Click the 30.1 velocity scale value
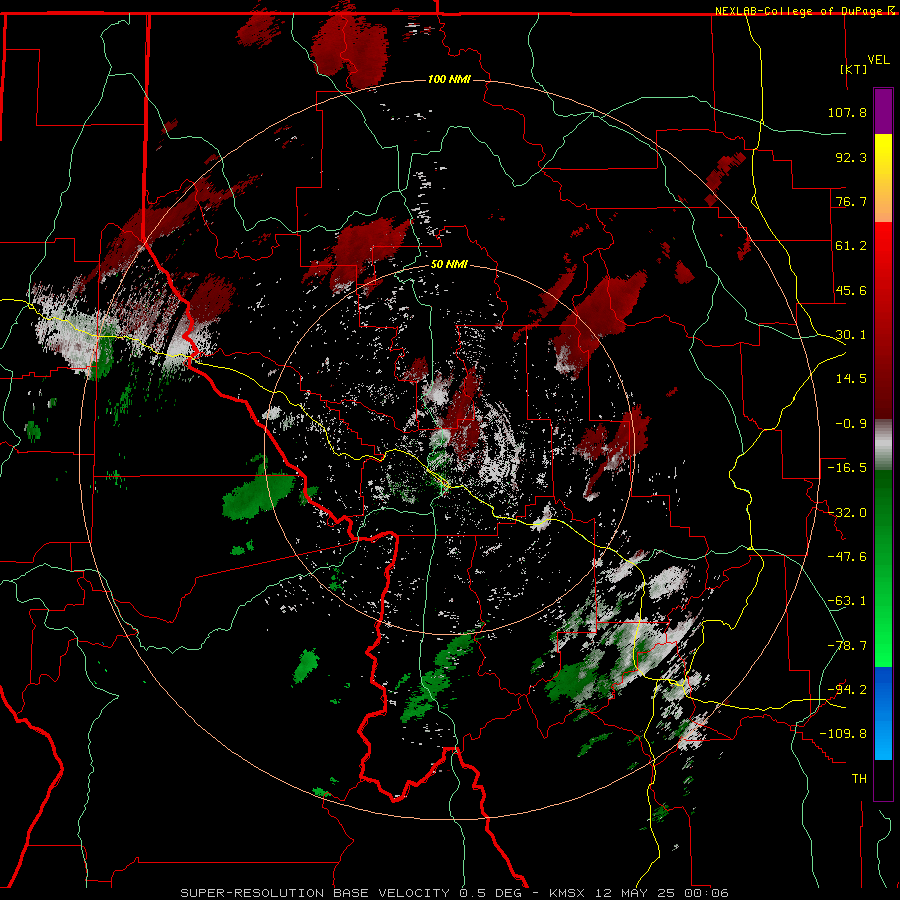900x900 pixels. [x=851, y=335]
